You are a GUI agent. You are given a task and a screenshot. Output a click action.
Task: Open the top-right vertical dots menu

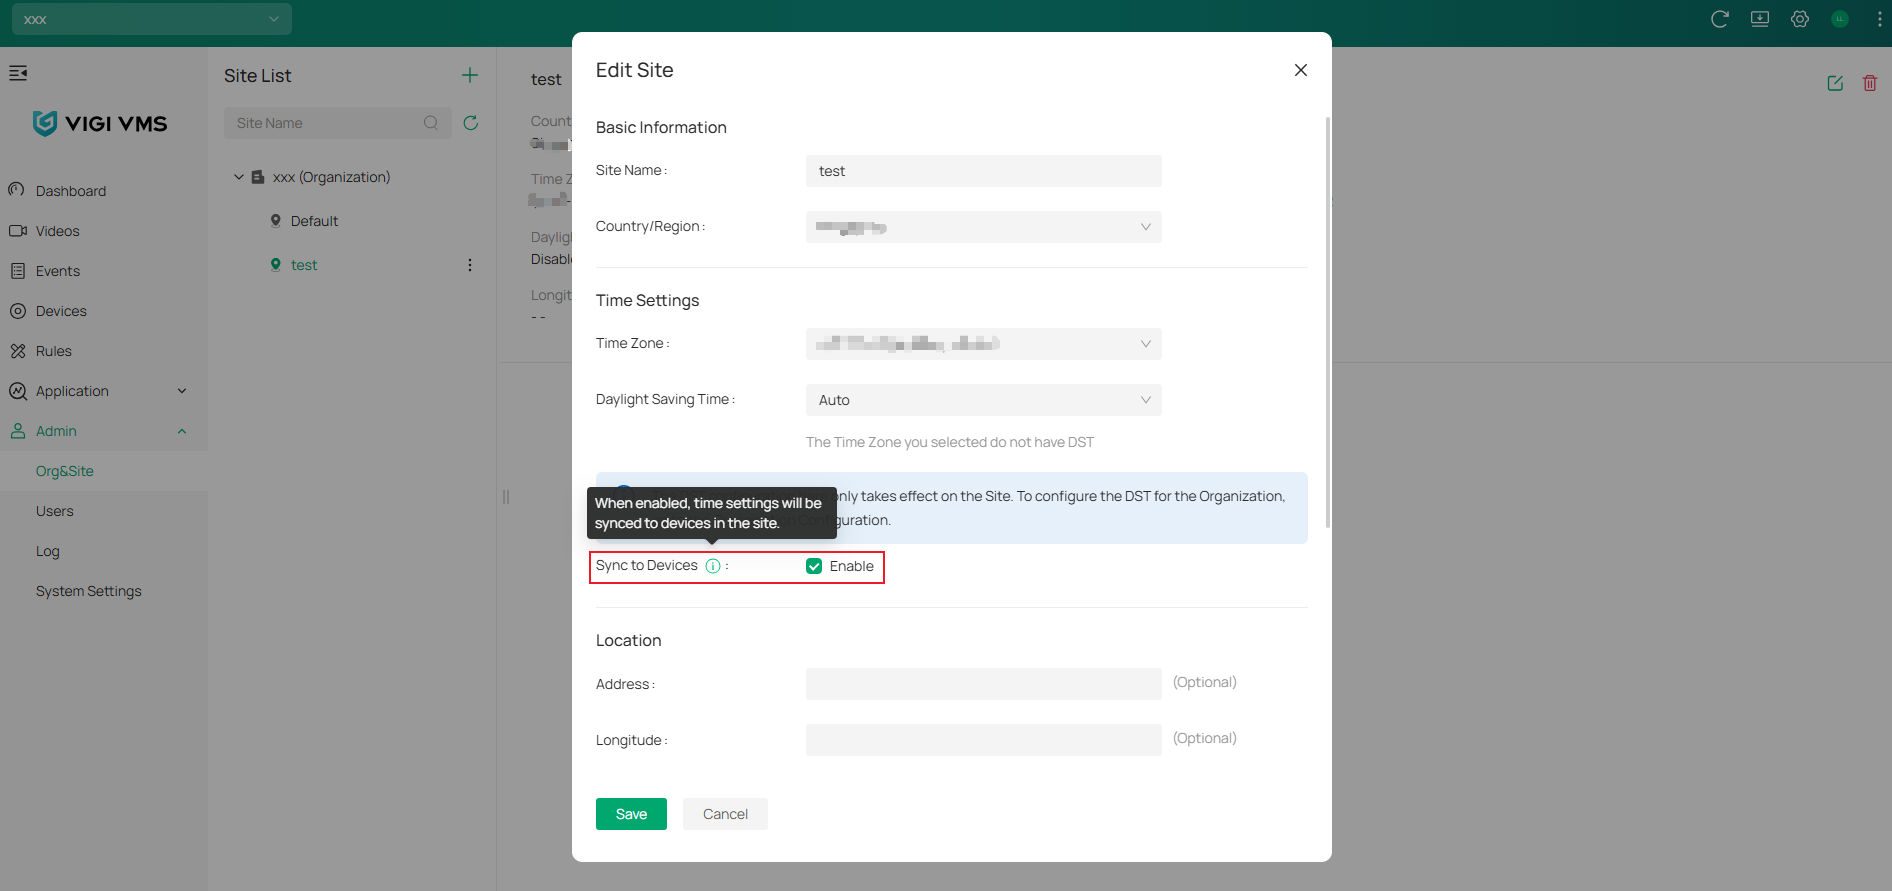(1880, 19)
